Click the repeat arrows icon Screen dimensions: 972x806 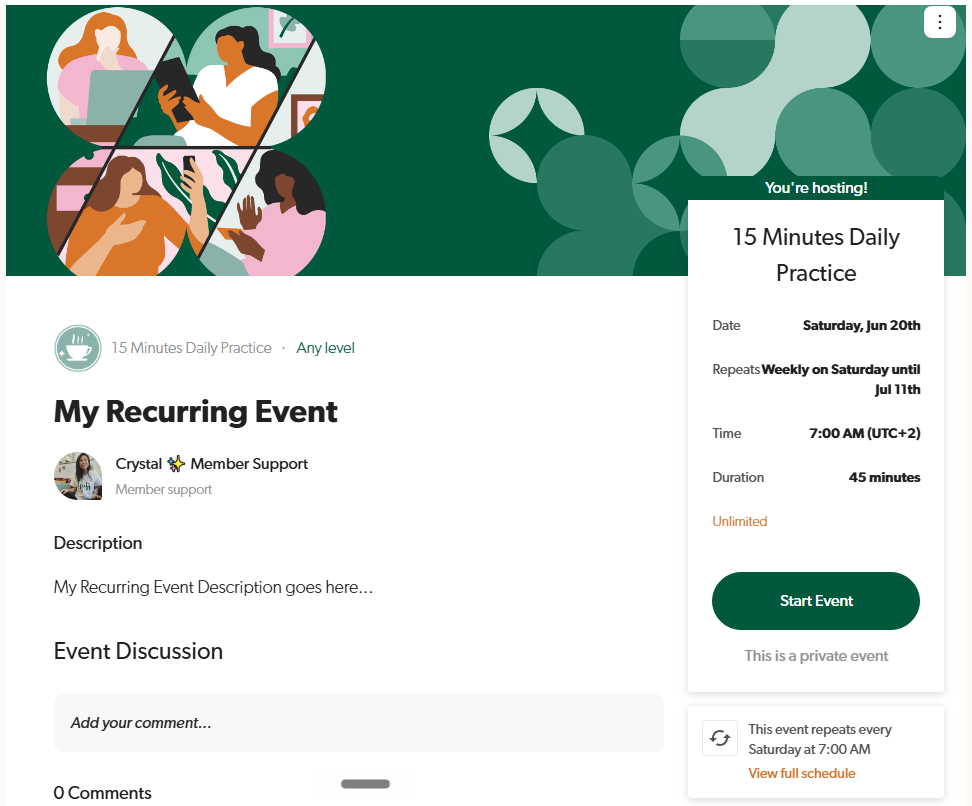(720, 738)
